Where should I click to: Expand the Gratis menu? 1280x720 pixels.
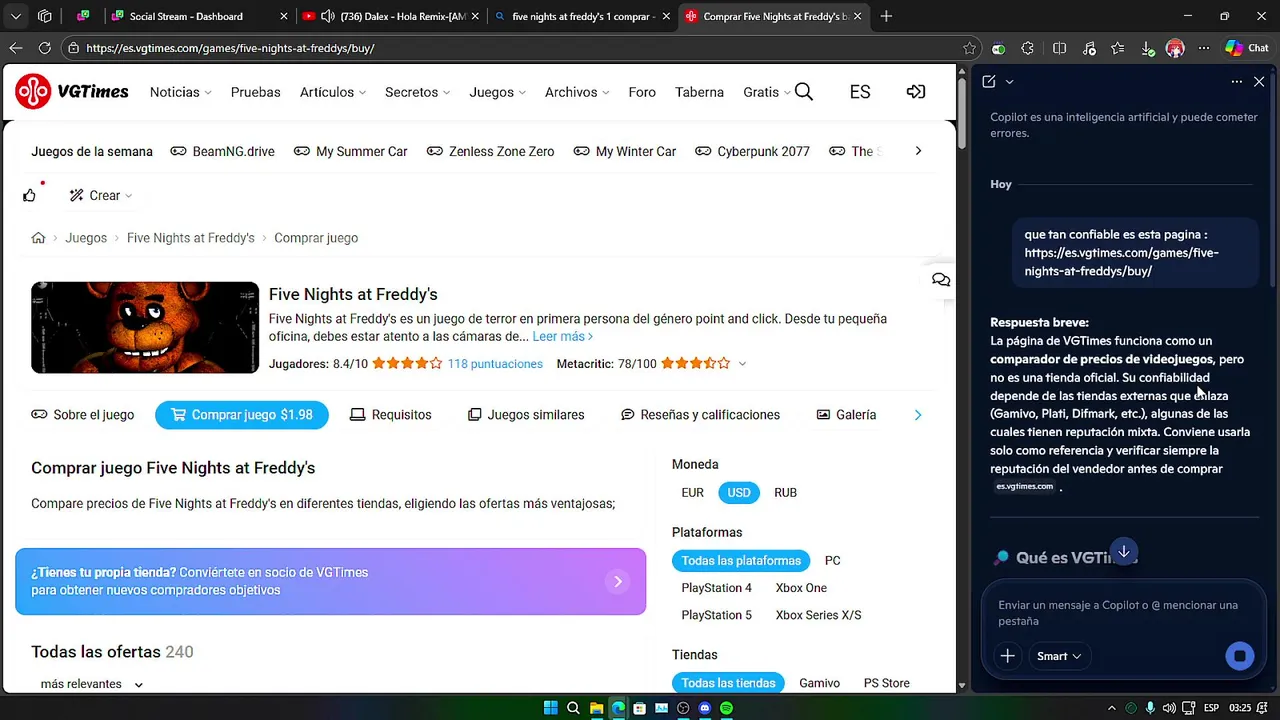[767, 92]
